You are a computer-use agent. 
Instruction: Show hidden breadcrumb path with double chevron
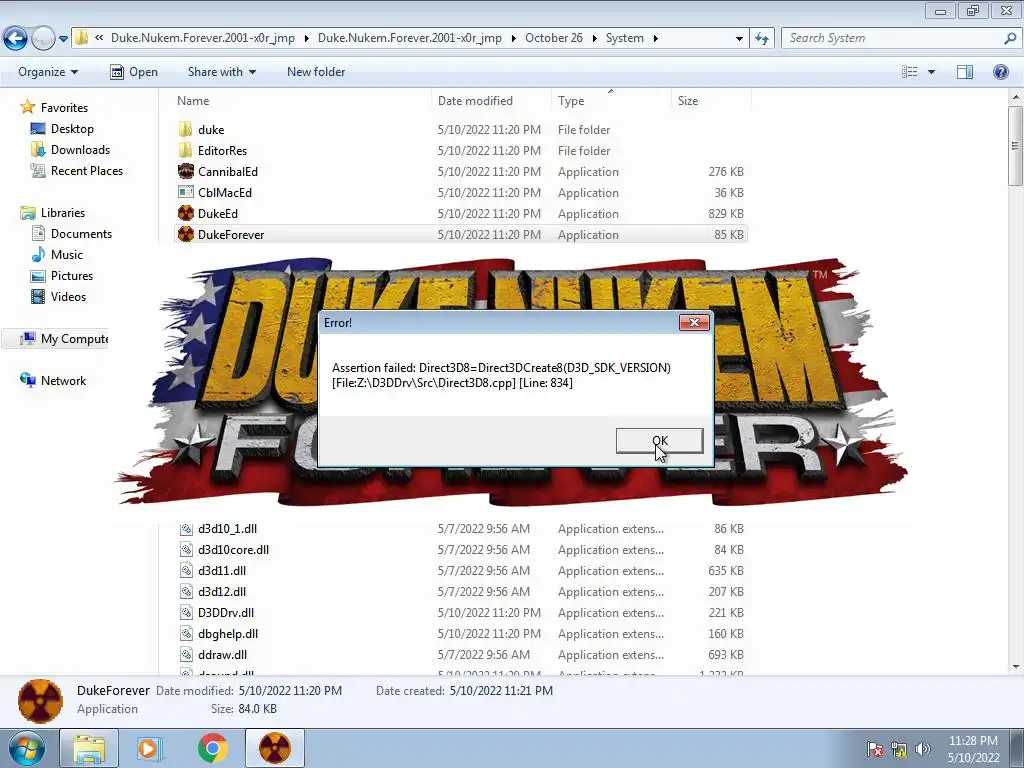(99, 38)
